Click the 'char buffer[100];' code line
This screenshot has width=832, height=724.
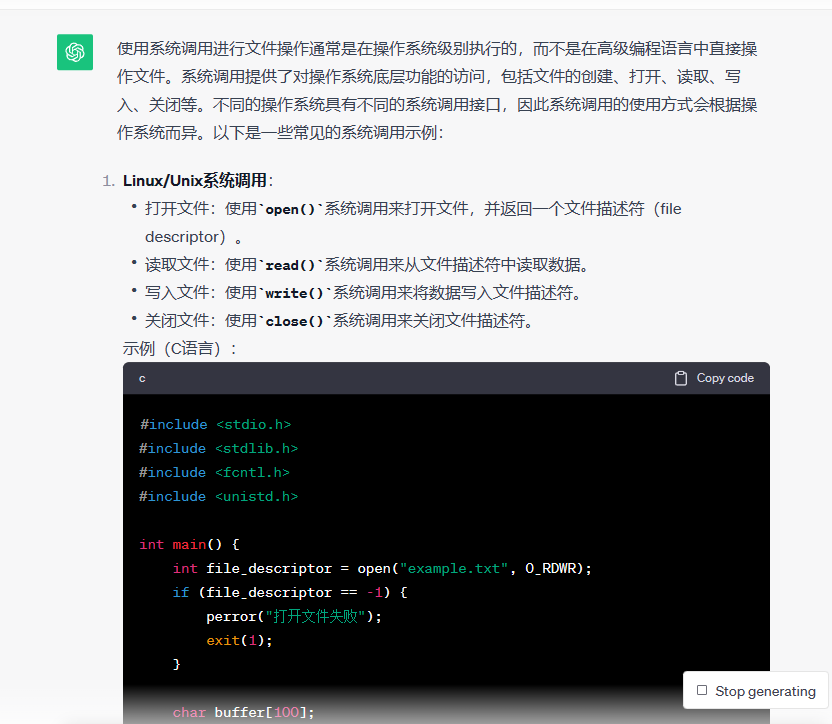point(244,712)
